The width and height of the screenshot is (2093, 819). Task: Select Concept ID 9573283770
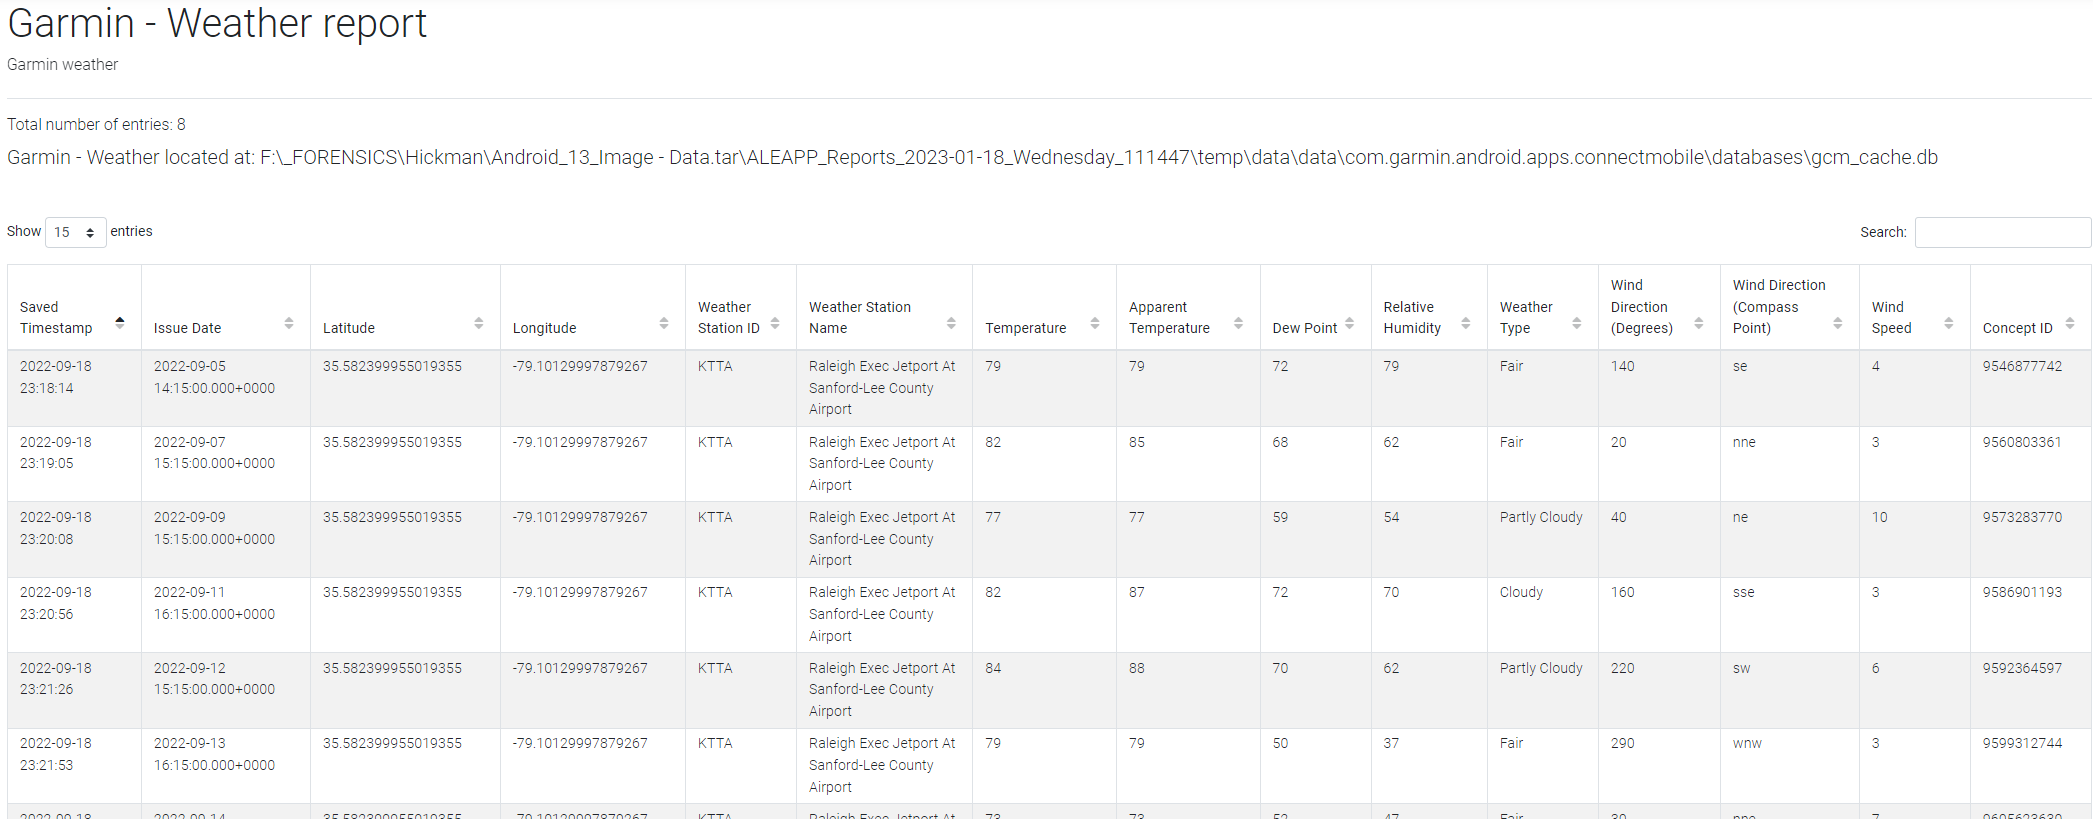(2022, 517)
